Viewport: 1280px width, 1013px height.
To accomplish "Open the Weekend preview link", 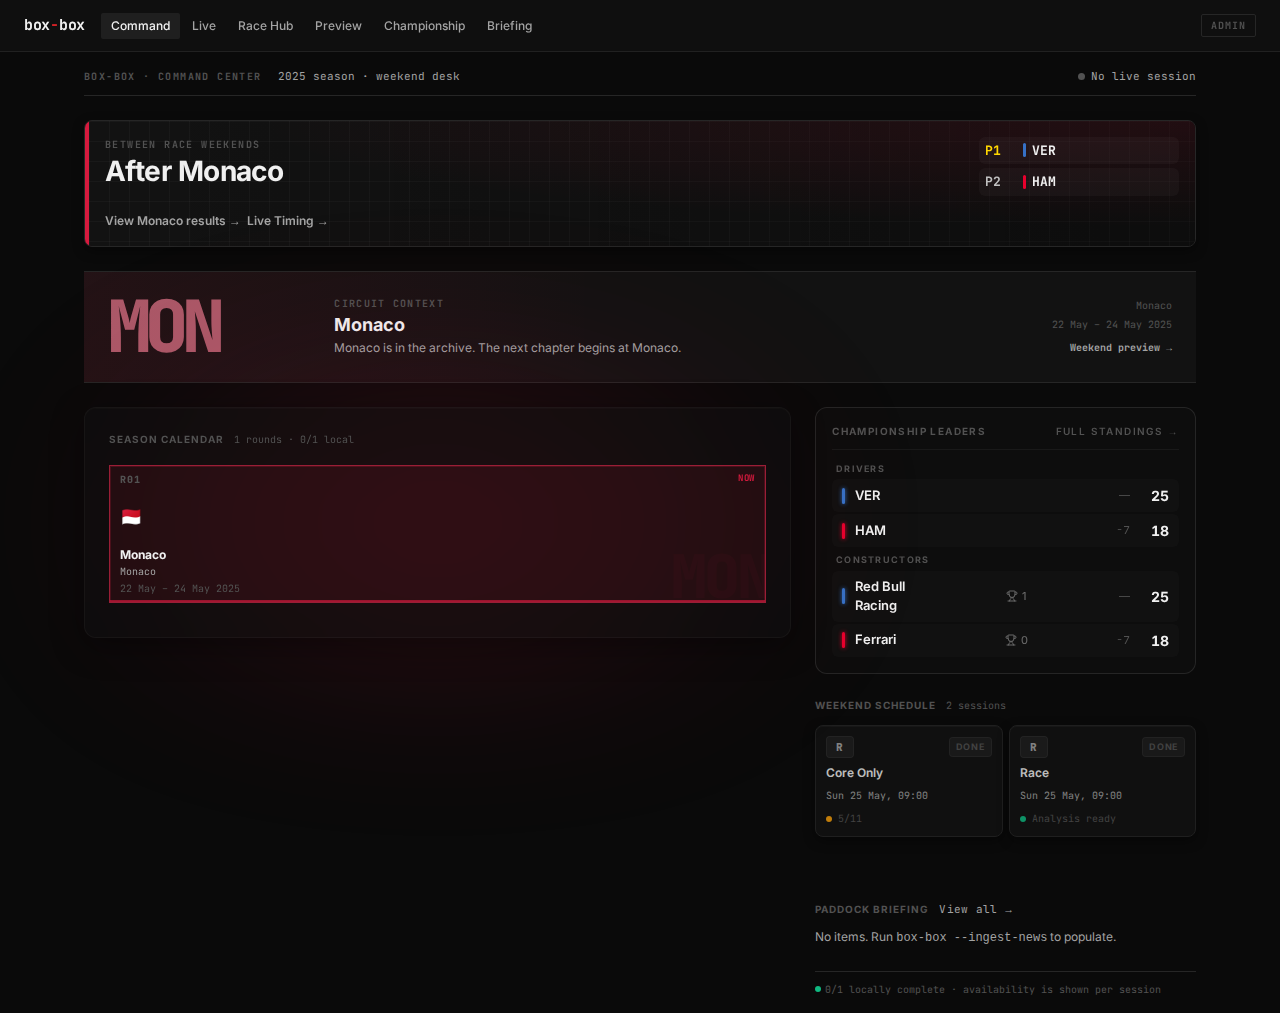I will (x=1121, y=348).
